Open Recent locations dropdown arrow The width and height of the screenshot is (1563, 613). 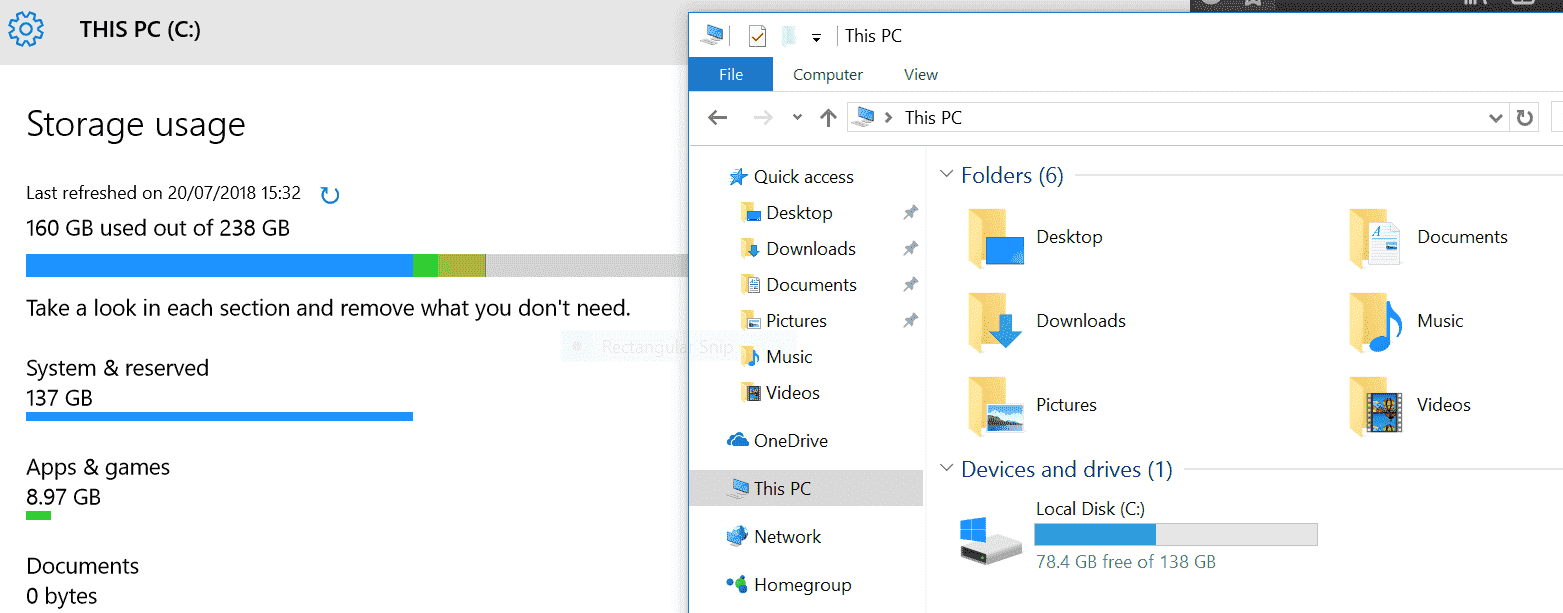pos(797,118)
